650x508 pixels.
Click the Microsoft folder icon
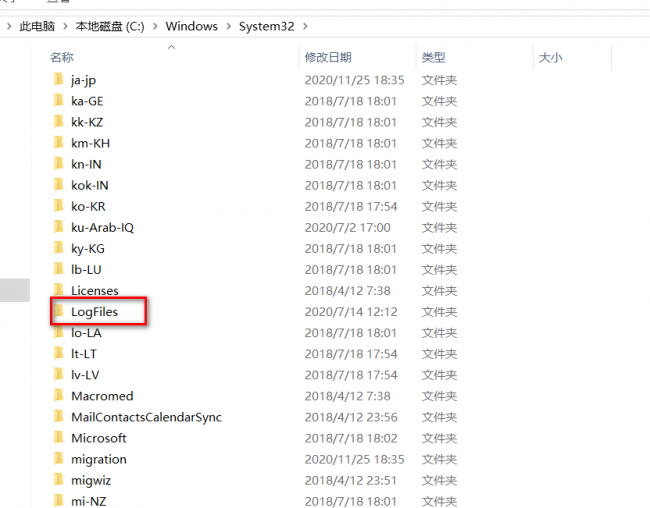(59, 438)
